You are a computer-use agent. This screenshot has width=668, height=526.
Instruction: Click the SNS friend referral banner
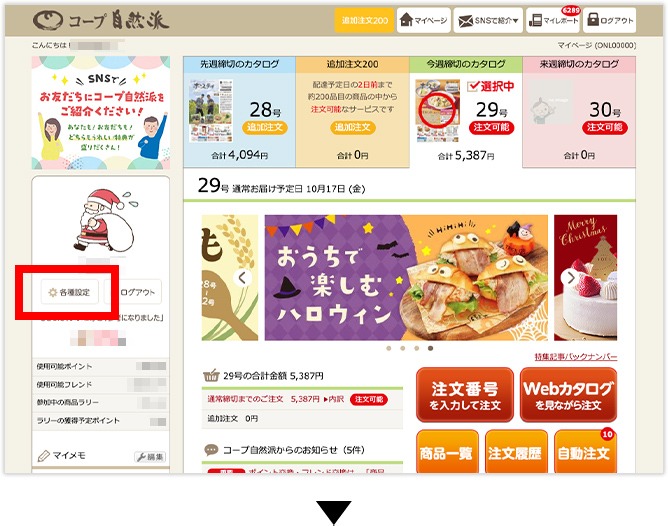coord(101,113)
